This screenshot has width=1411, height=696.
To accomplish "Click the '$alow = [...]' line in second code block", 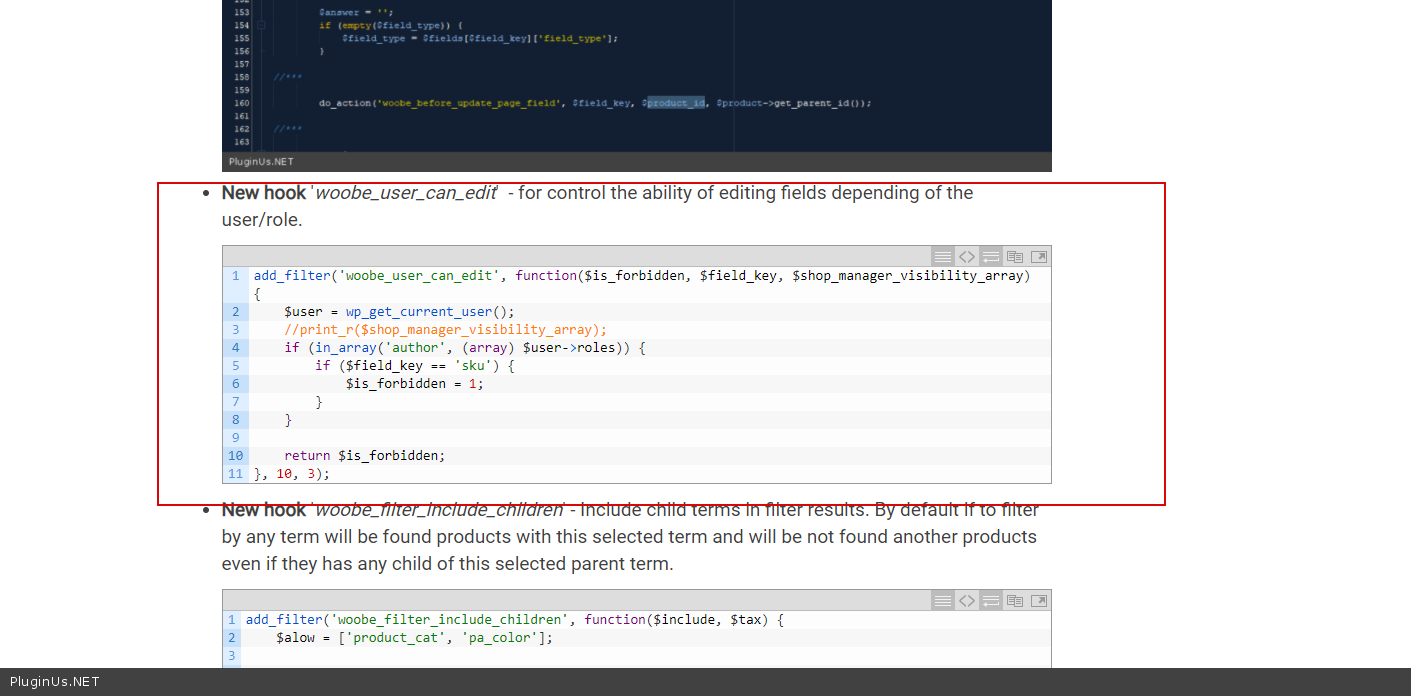I will (414, 638).
